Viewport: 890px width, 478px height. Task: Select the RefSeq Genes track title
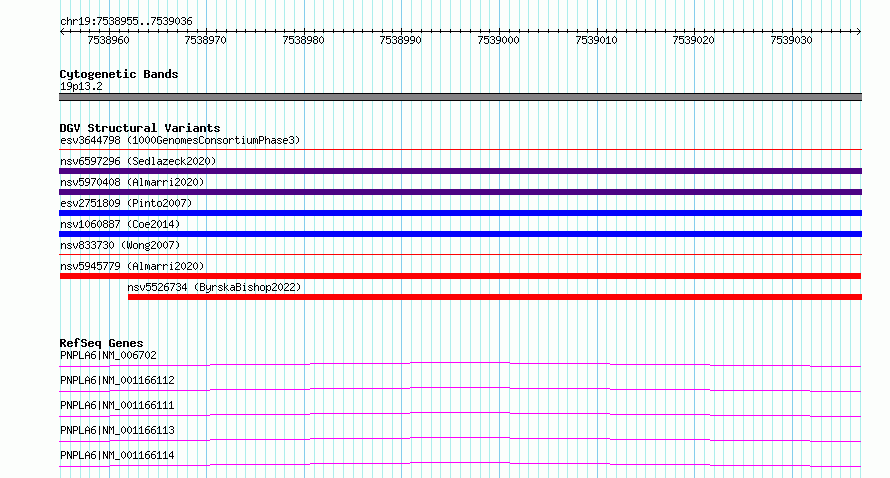[101, 343]
